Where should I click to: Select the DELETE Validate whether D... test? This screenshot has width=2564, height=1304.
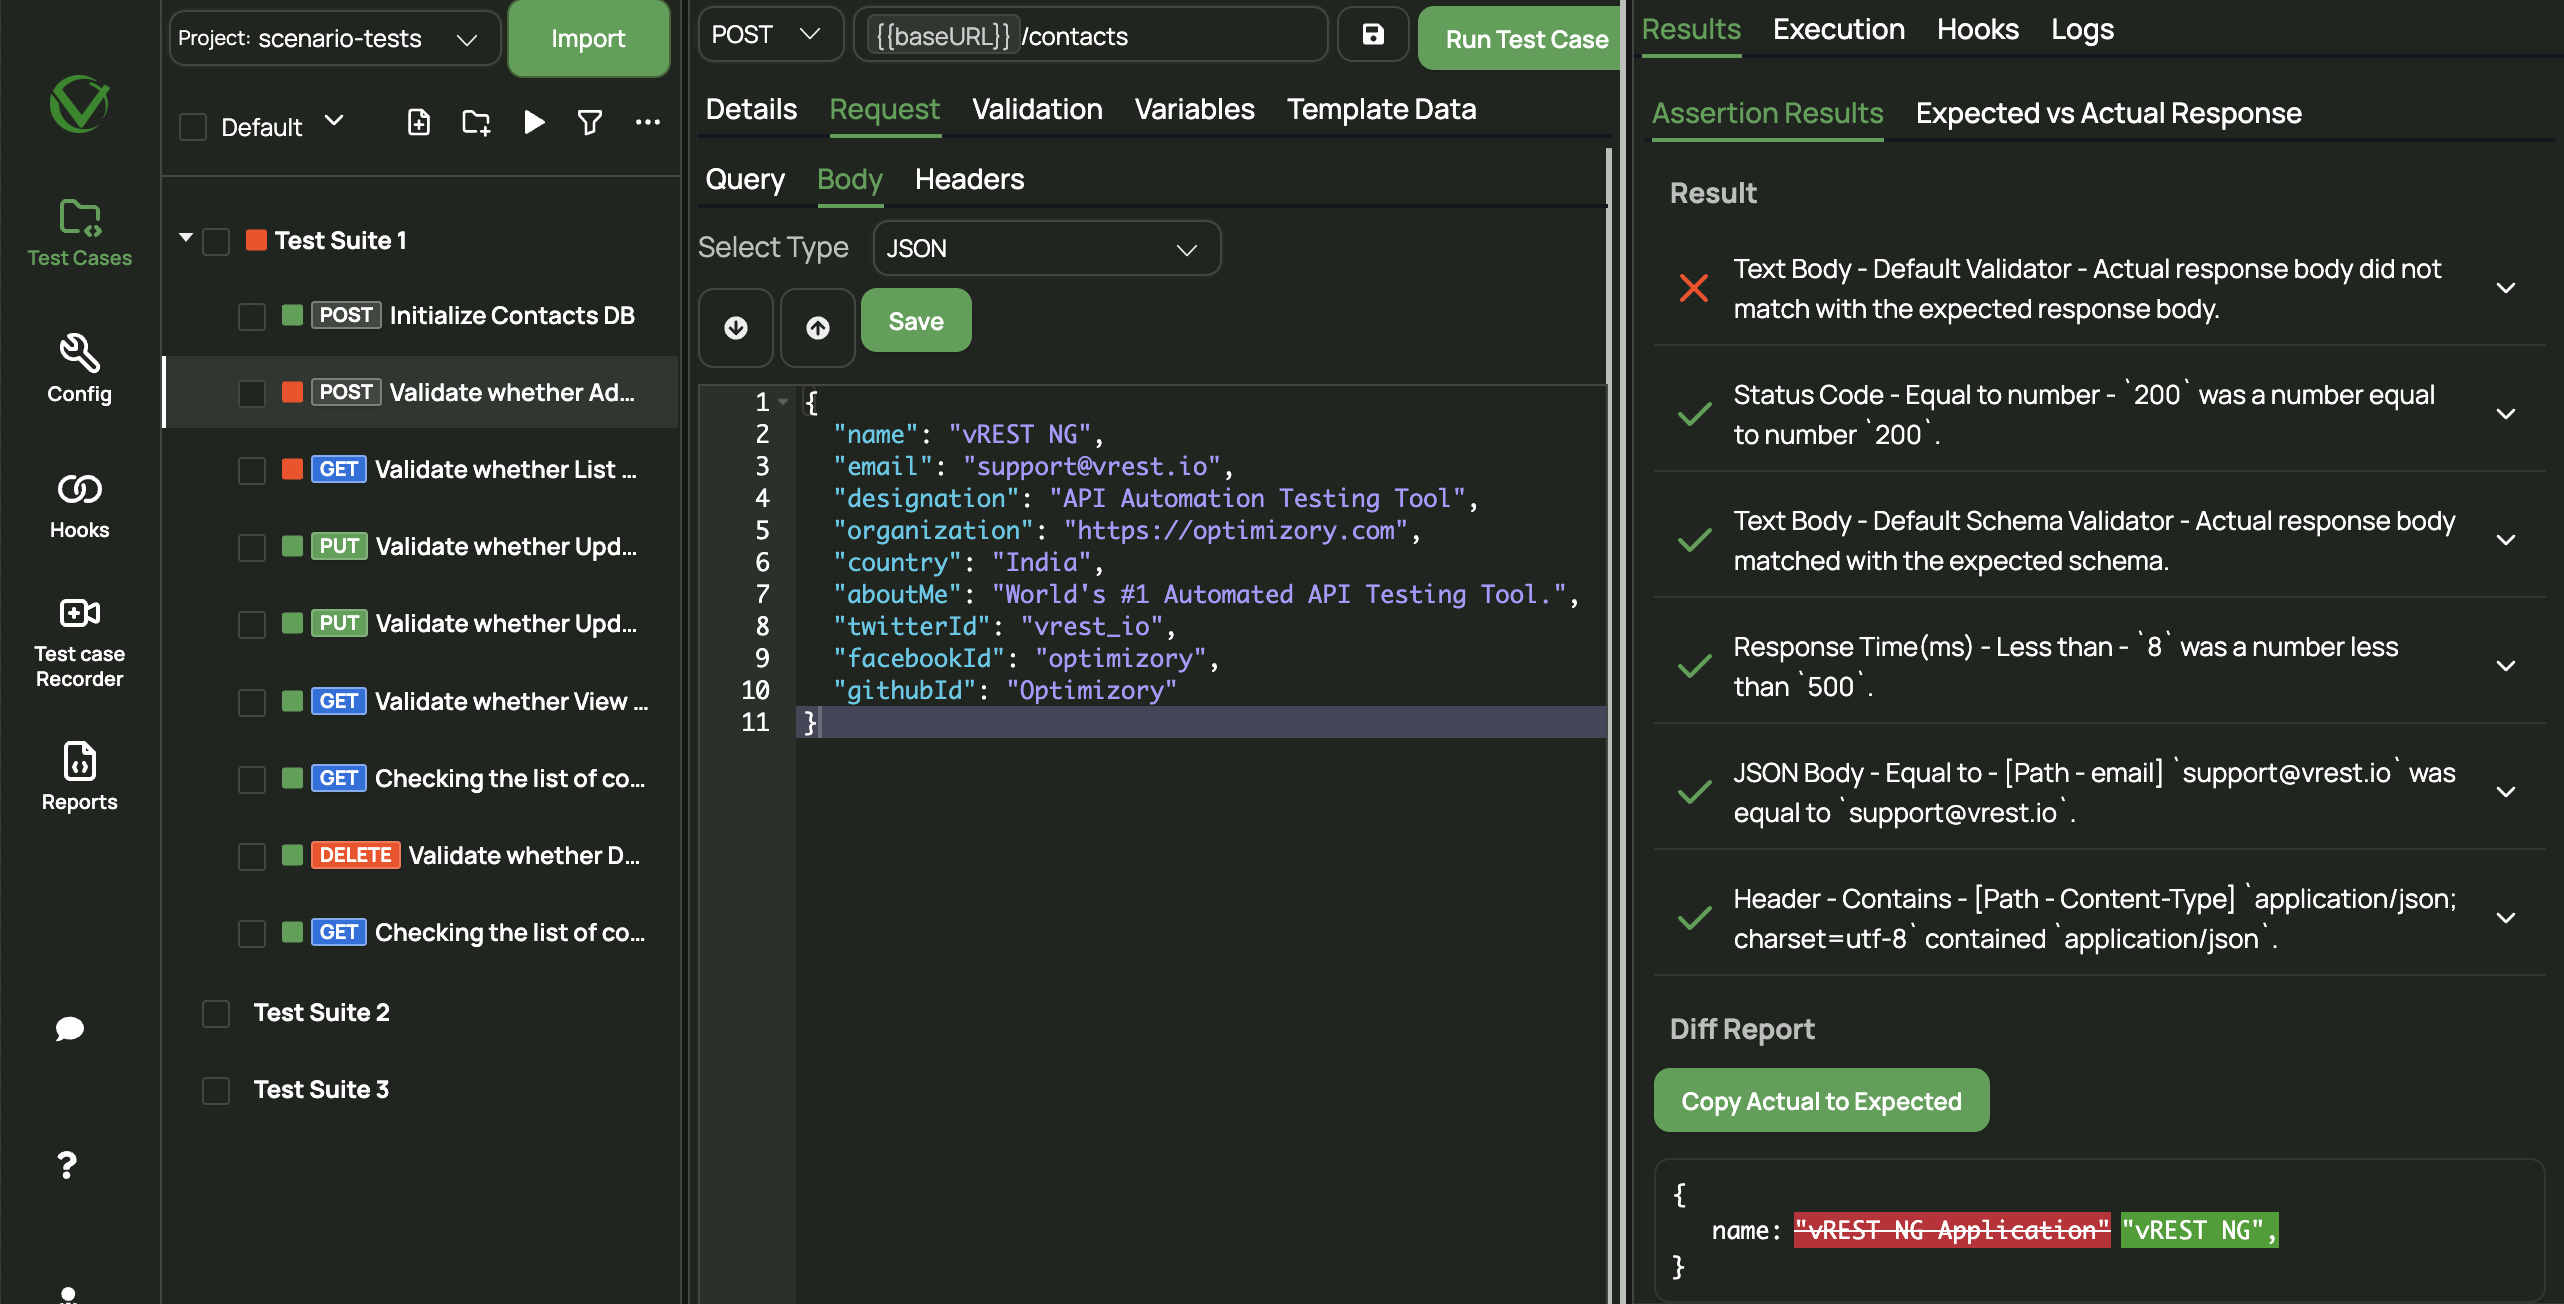(420, 856)
